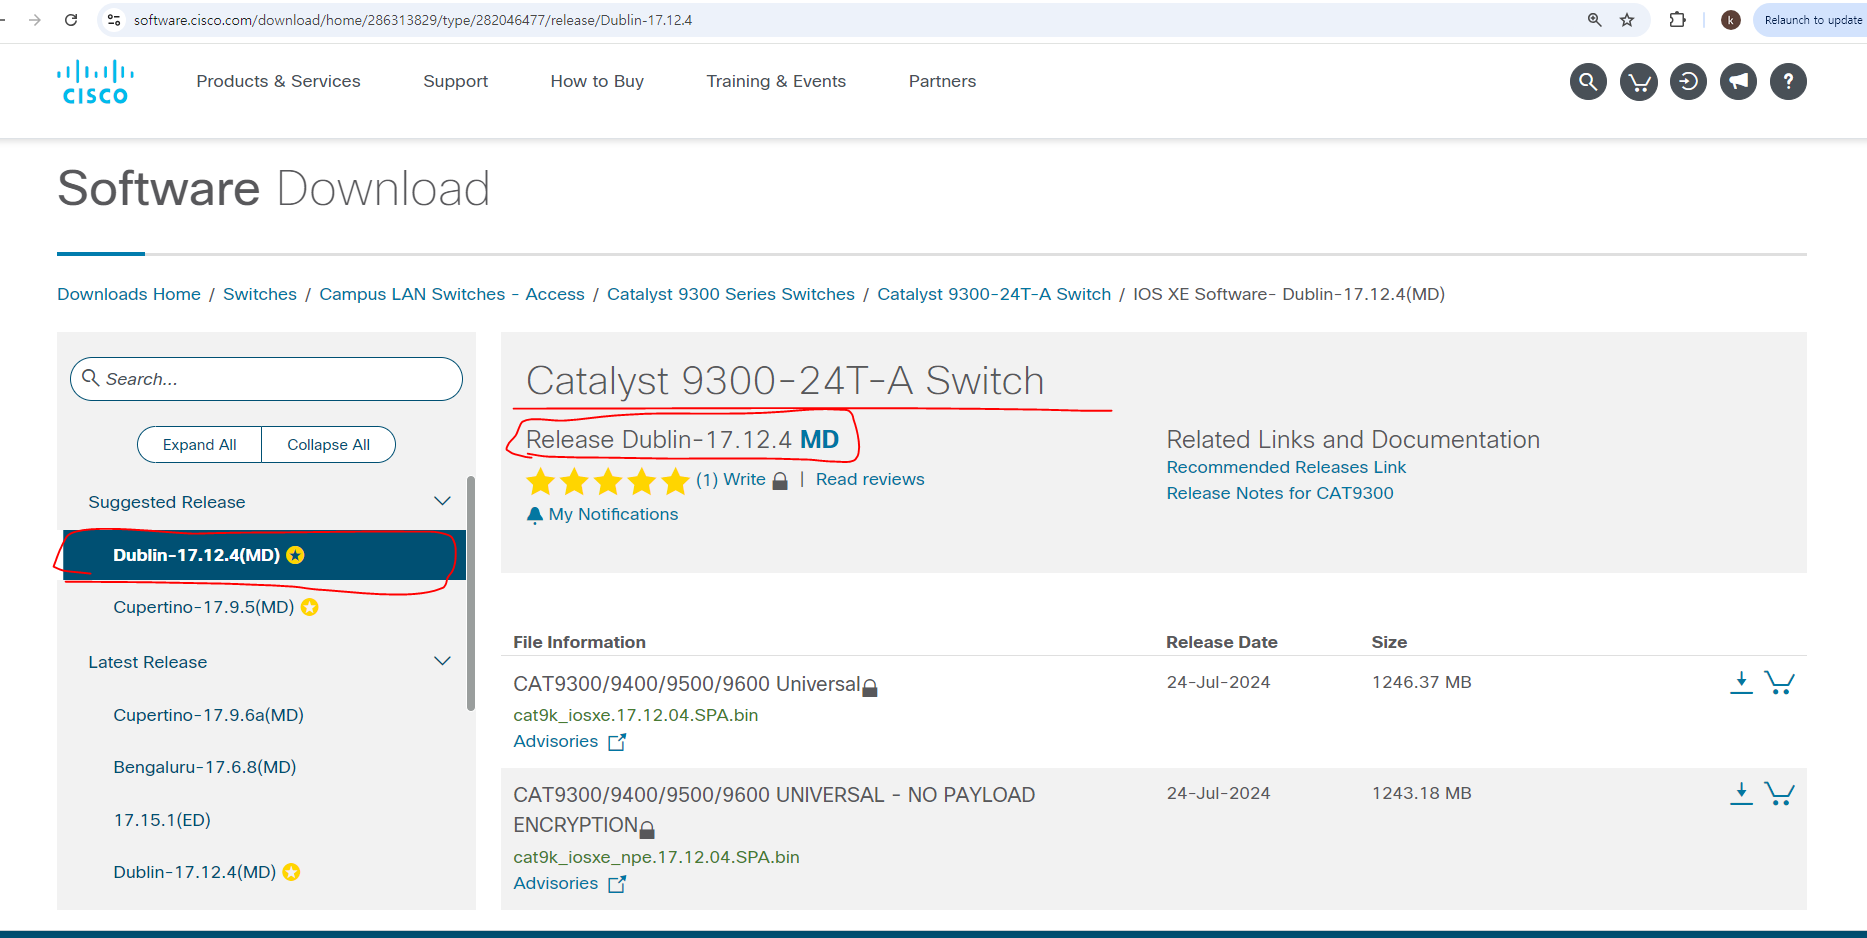Click the browser address bar URL
The image size is (1867, 938).
coord(413,20)
